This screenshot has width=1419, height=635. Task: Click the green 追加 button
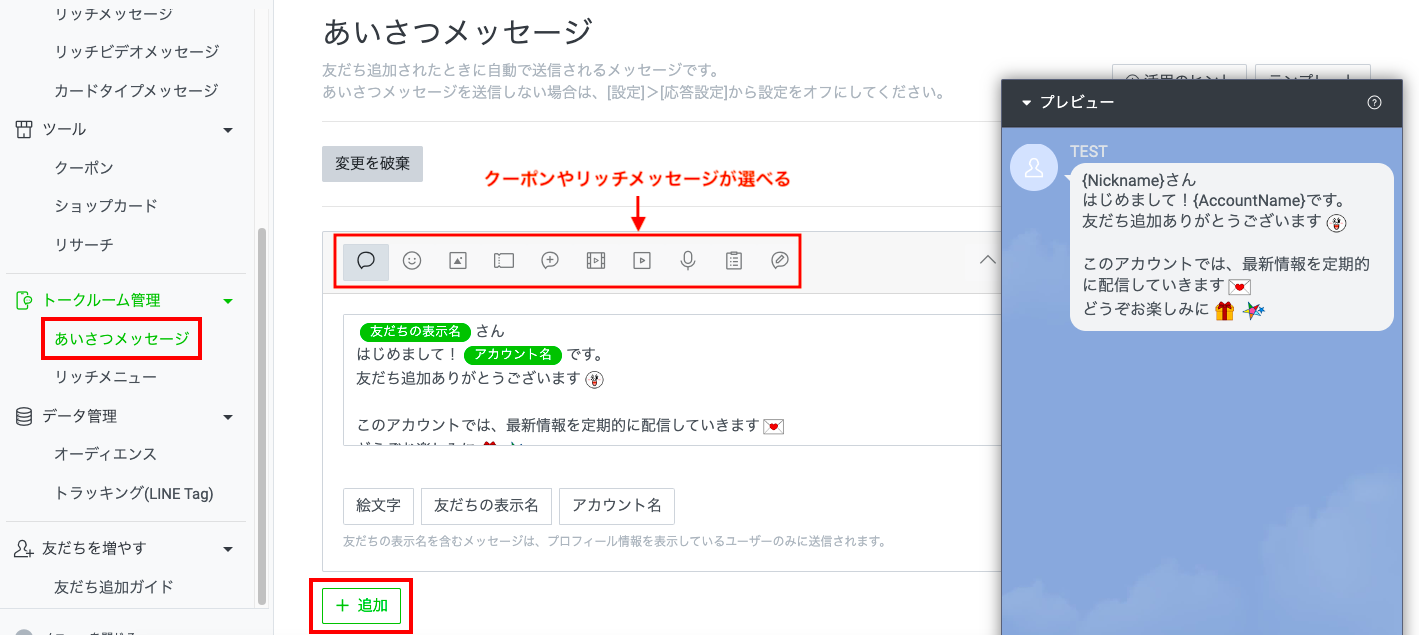coord(361,605)
